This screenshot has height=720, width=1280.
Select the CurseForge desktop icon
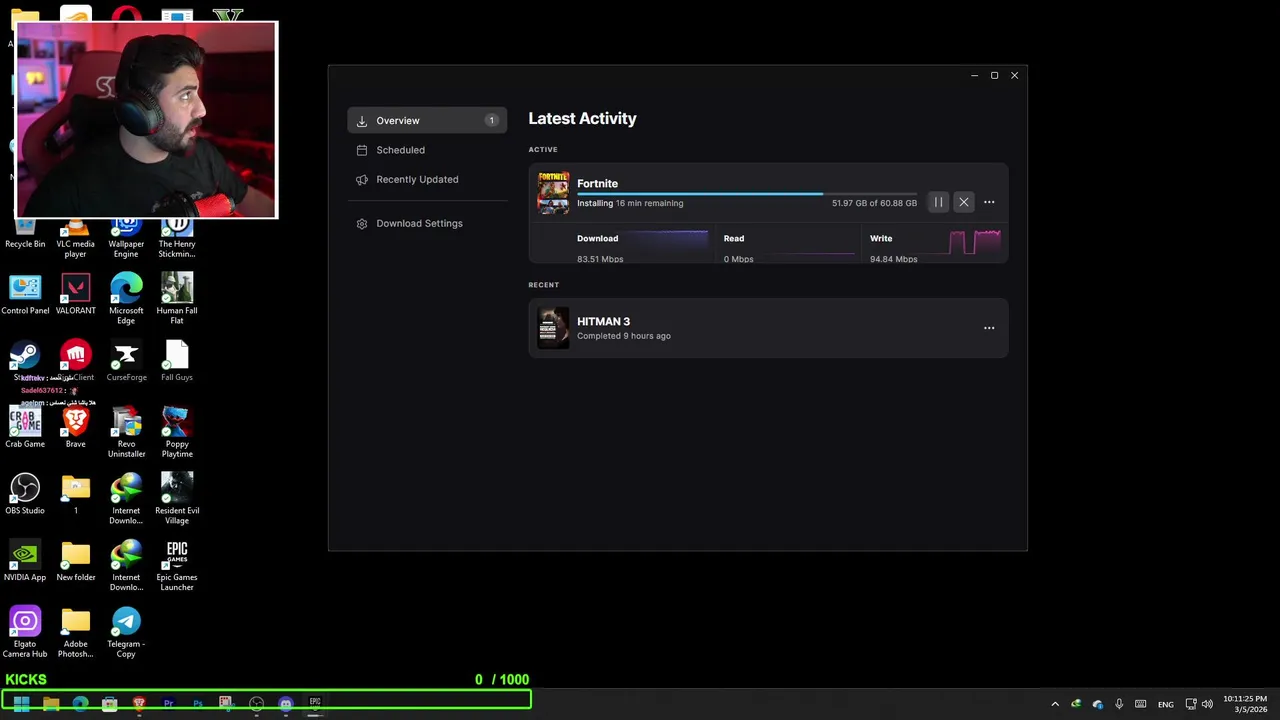click(126, 361)
